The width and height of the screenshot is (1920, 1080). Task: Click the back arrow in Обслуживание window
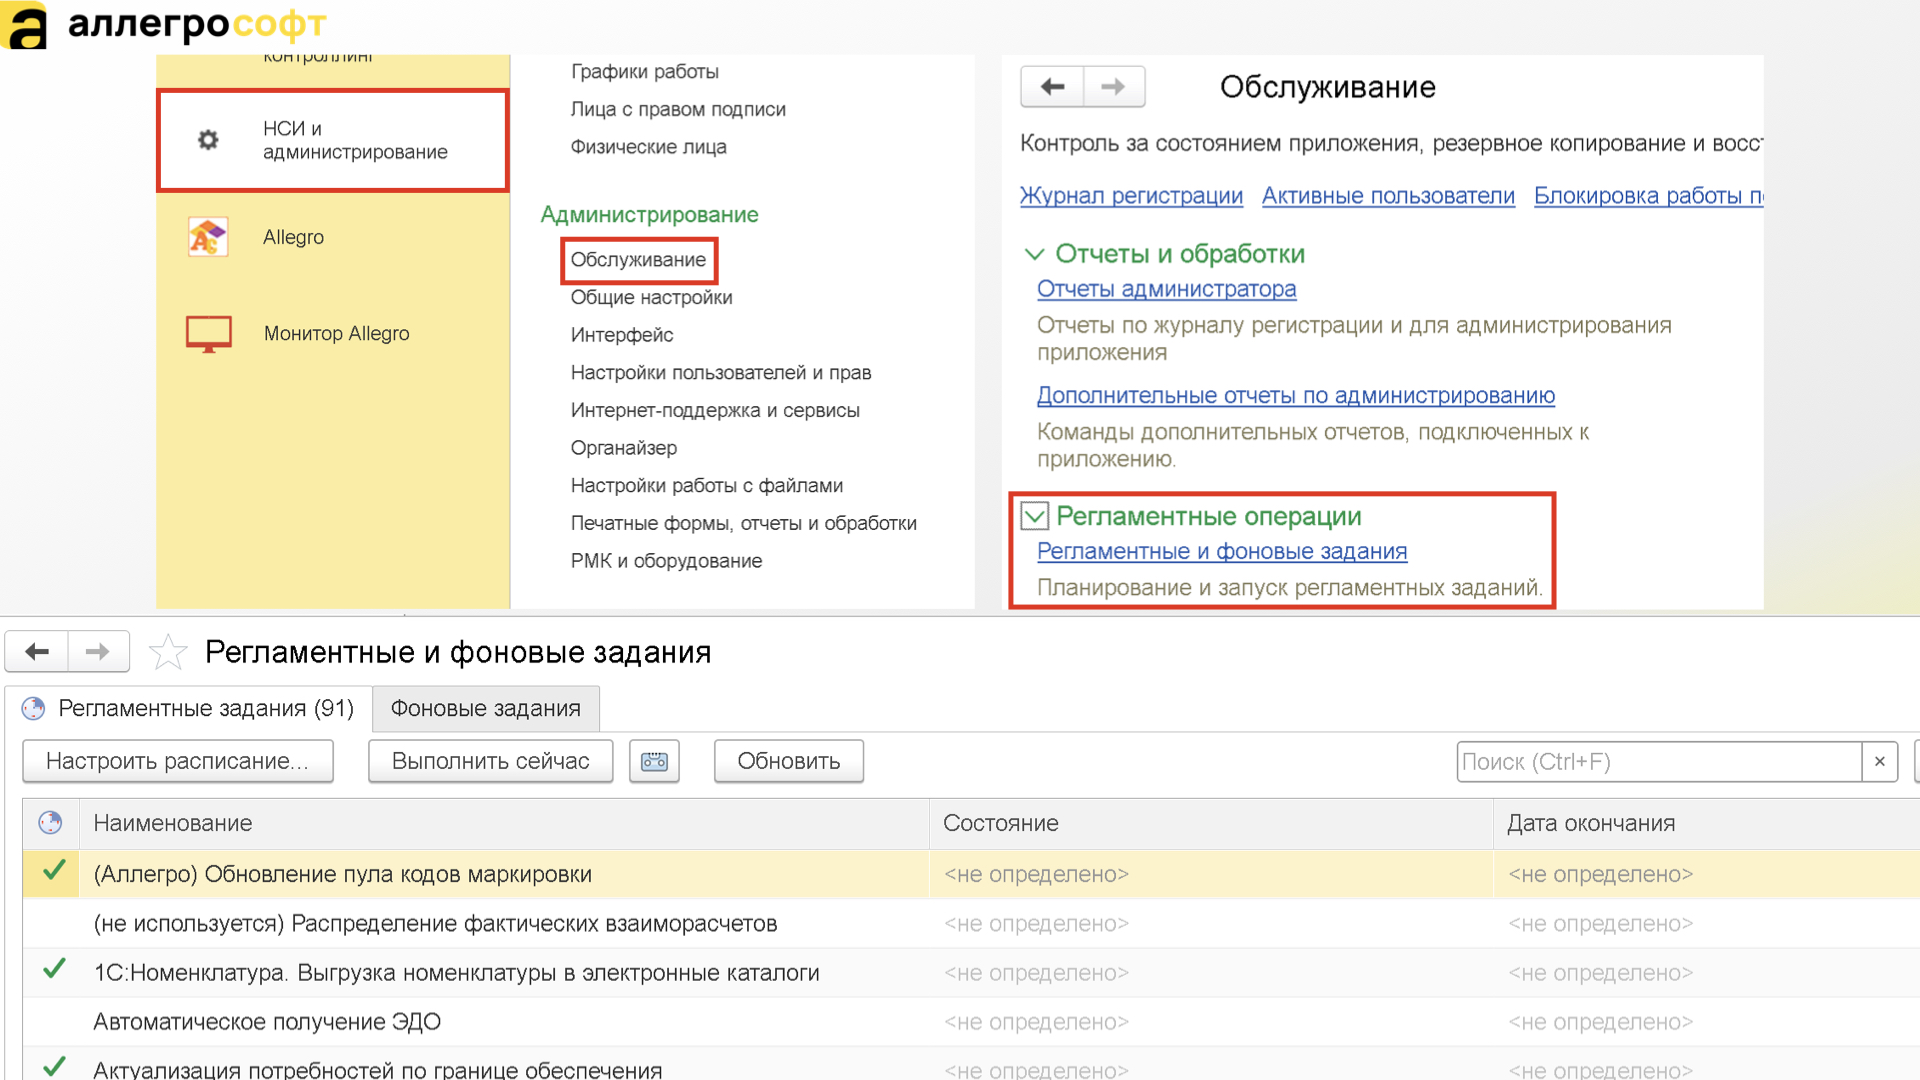pos(1051,87)
